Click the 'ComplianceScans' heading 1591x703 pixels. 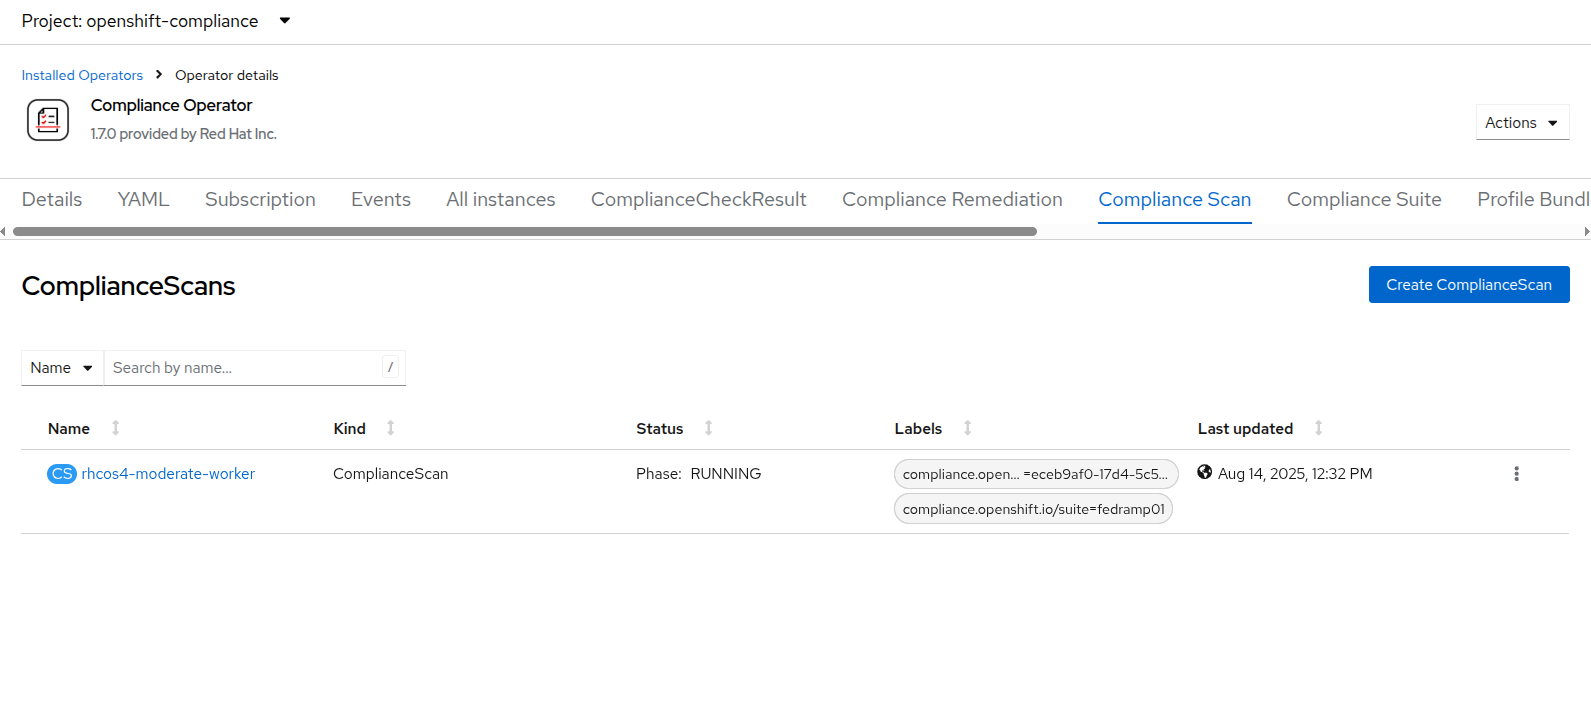(x=128, y=286)
